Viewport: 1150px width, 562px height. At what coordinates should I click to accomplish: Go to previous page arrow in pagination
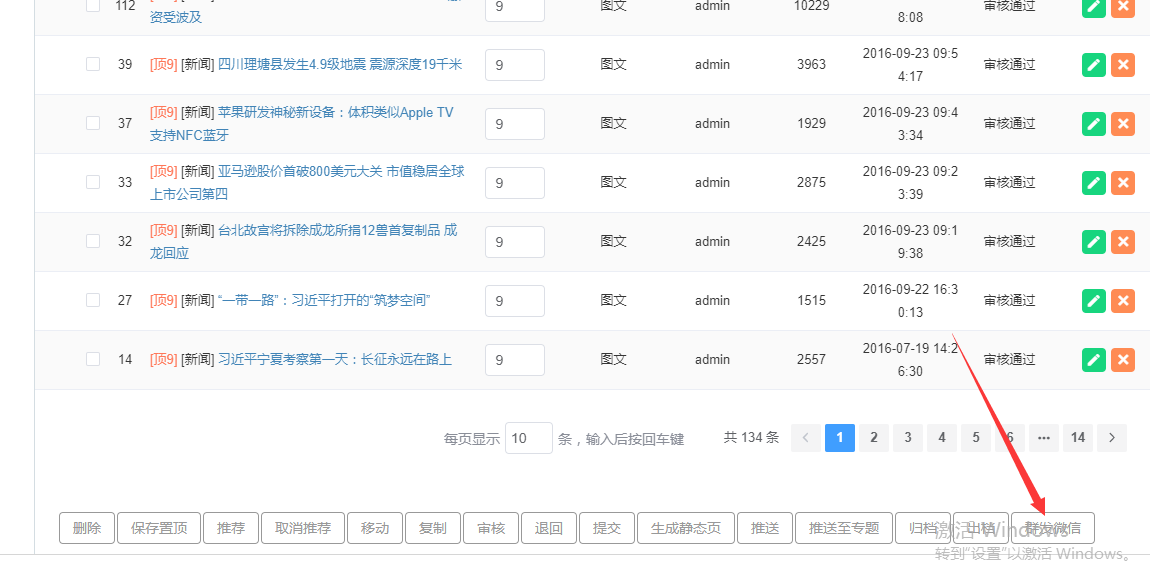coord(806,438)
